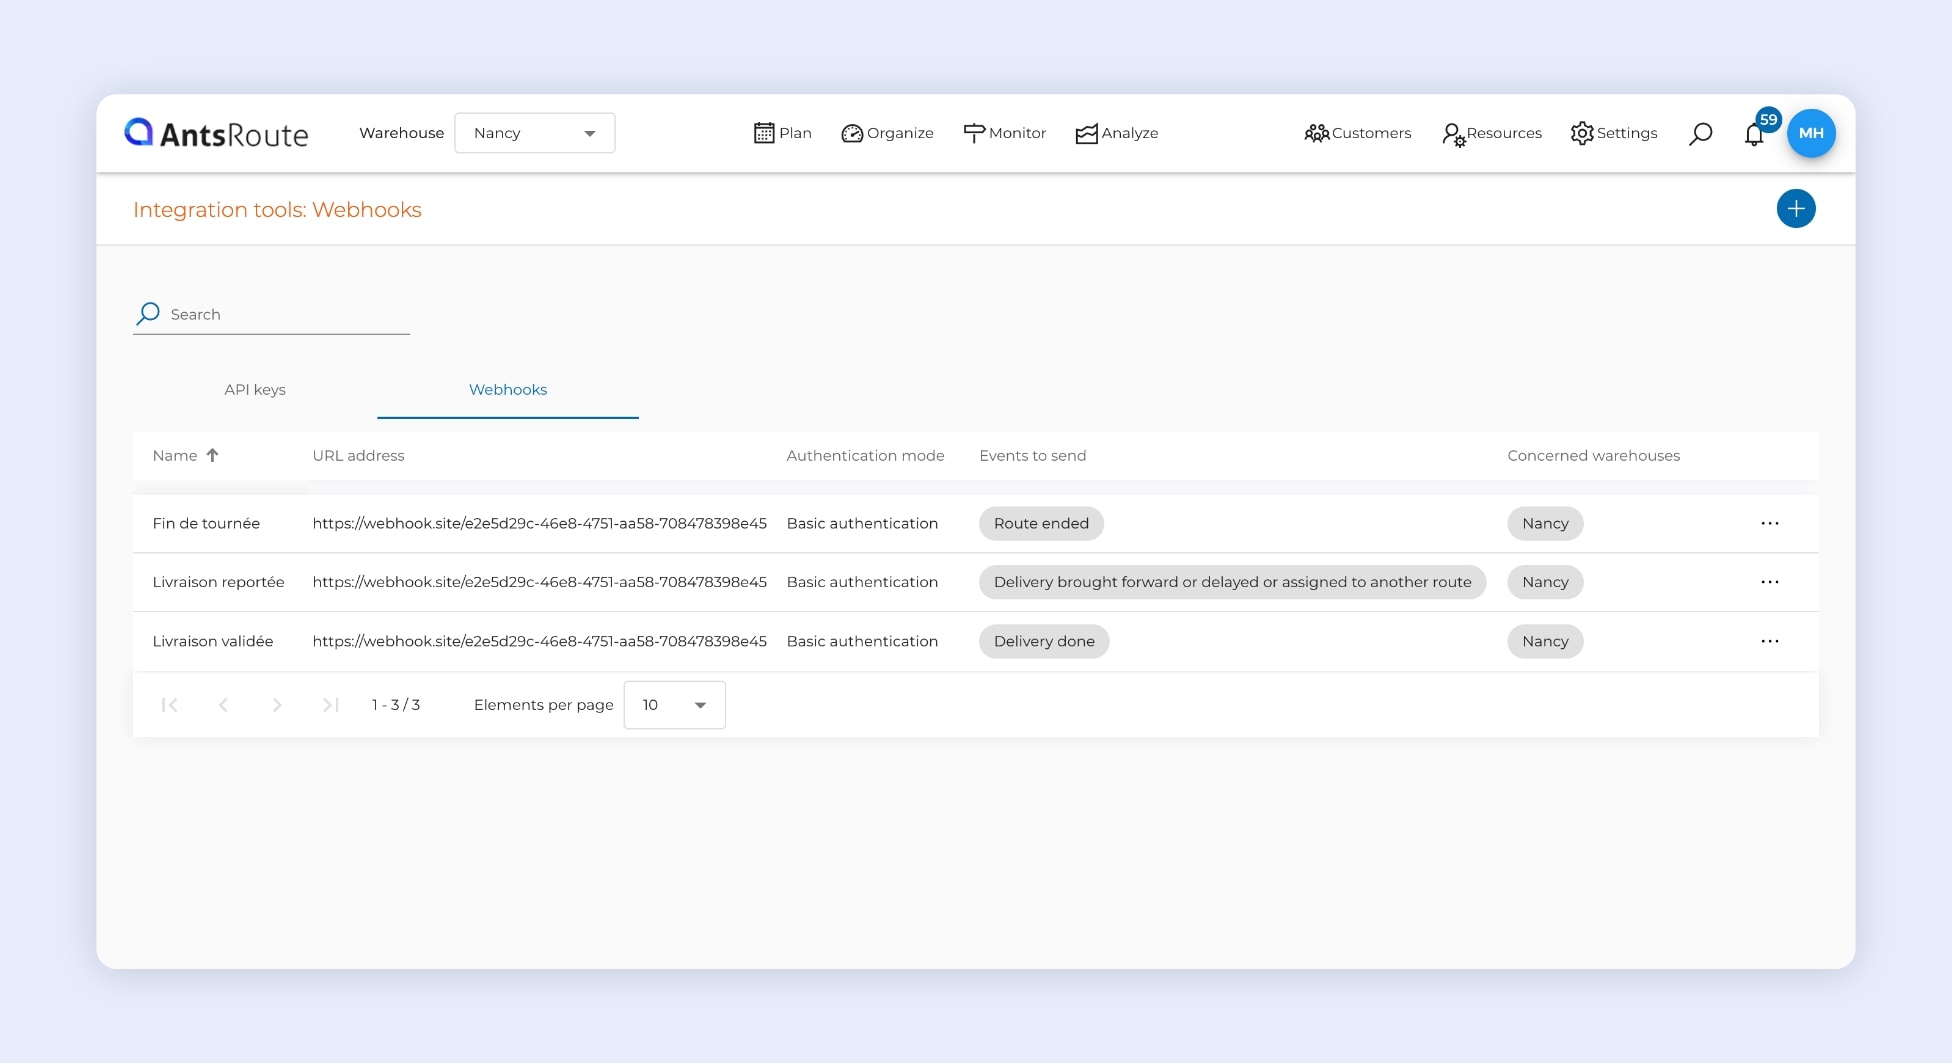Open more options for Fin de tournée
This screenshot has height=1064, width=1952.
[x=1769, y=524]
